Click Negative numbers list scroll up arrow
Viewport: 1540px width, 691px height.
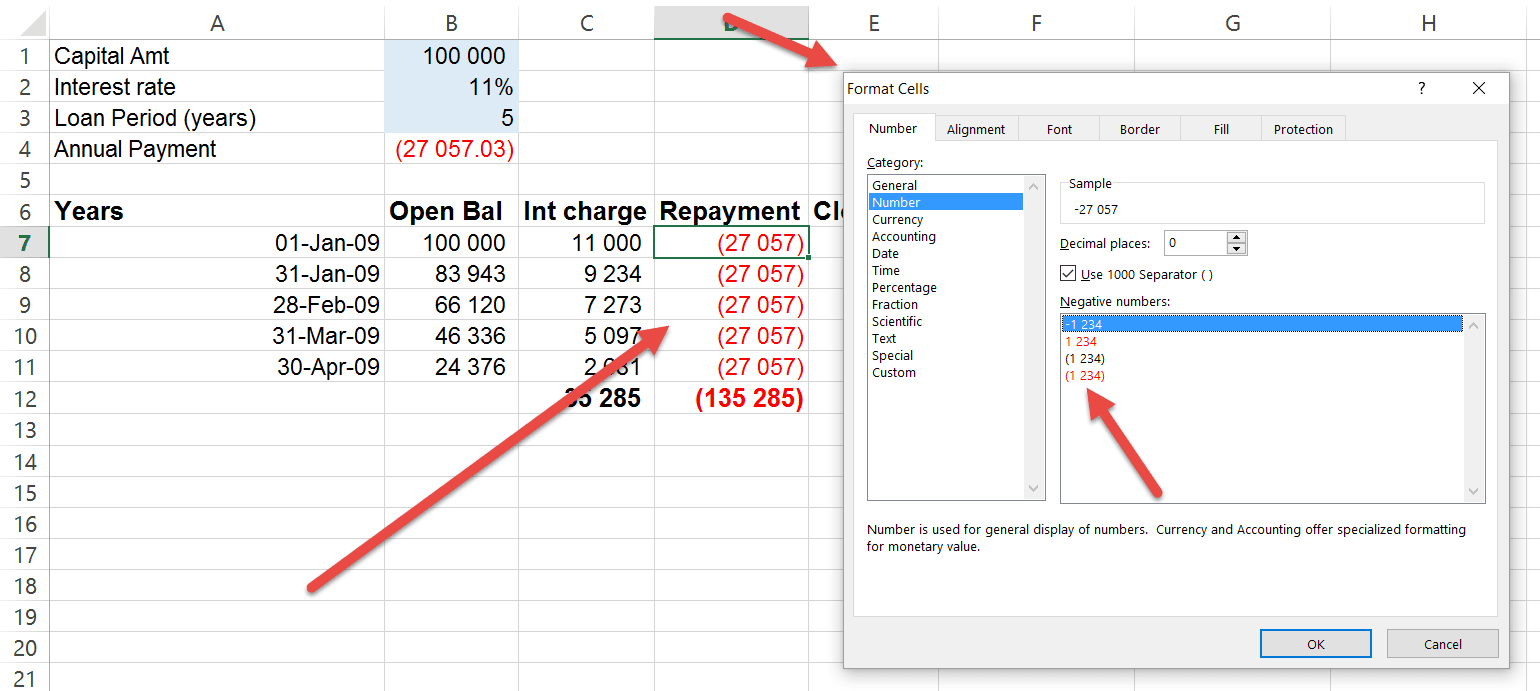click(x=1473, y=325)
